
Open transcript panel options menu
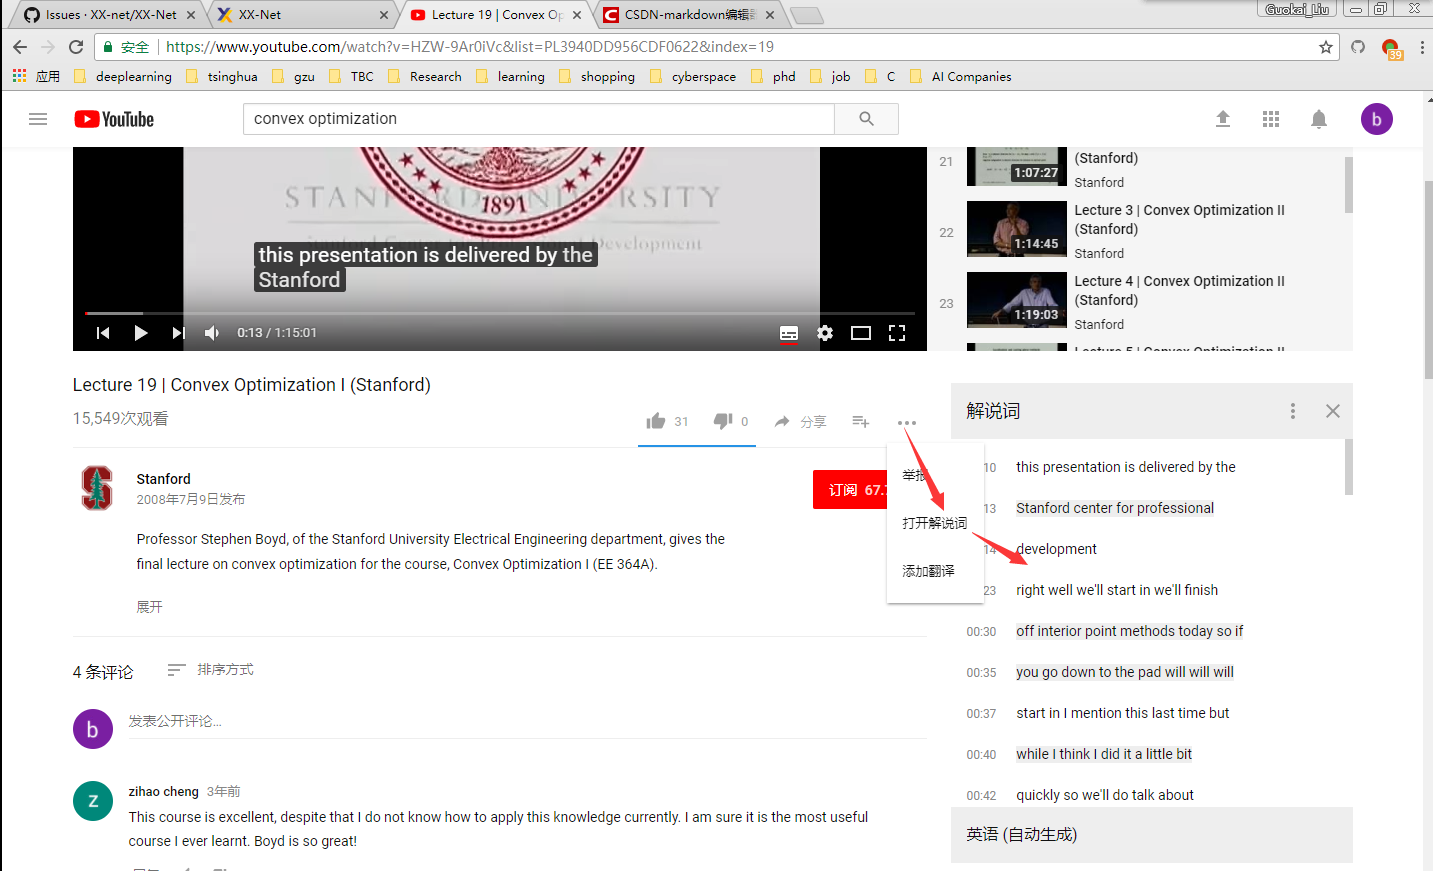1293,411
